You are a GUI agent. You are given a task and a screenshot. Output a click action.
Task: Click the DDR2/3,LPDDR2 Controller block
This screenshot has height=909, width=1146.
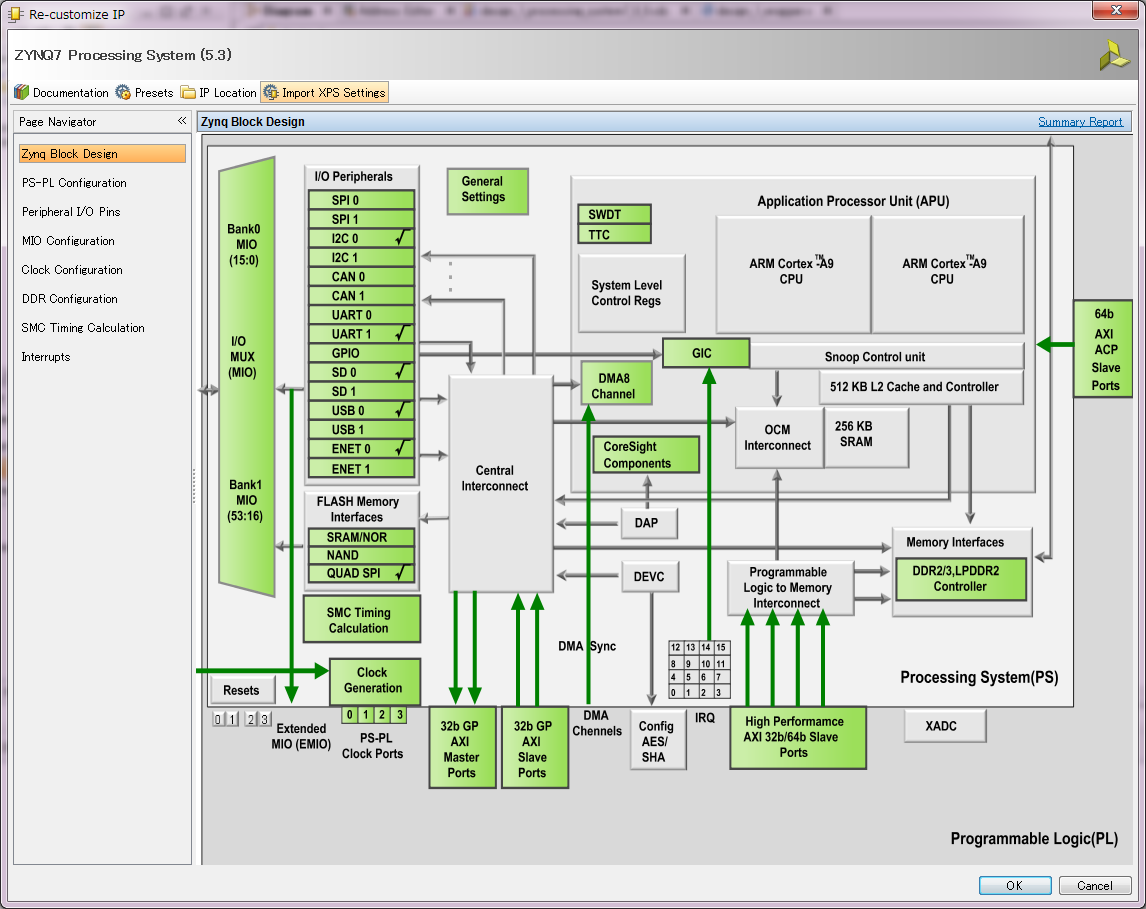pos(961,579)
